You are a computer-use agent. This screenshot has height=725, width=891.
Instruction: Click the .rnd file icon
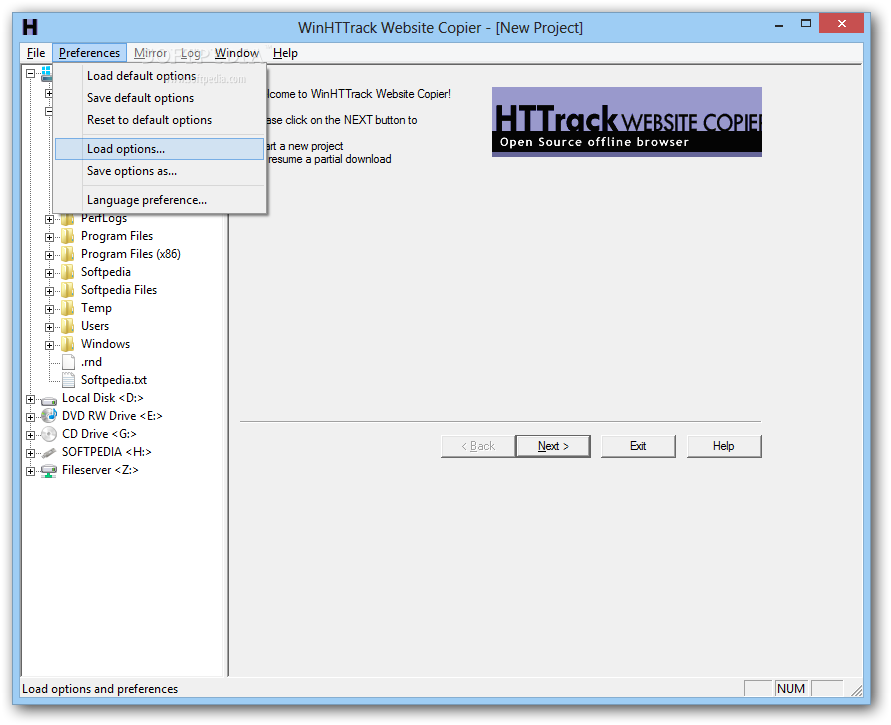point(68,362)
